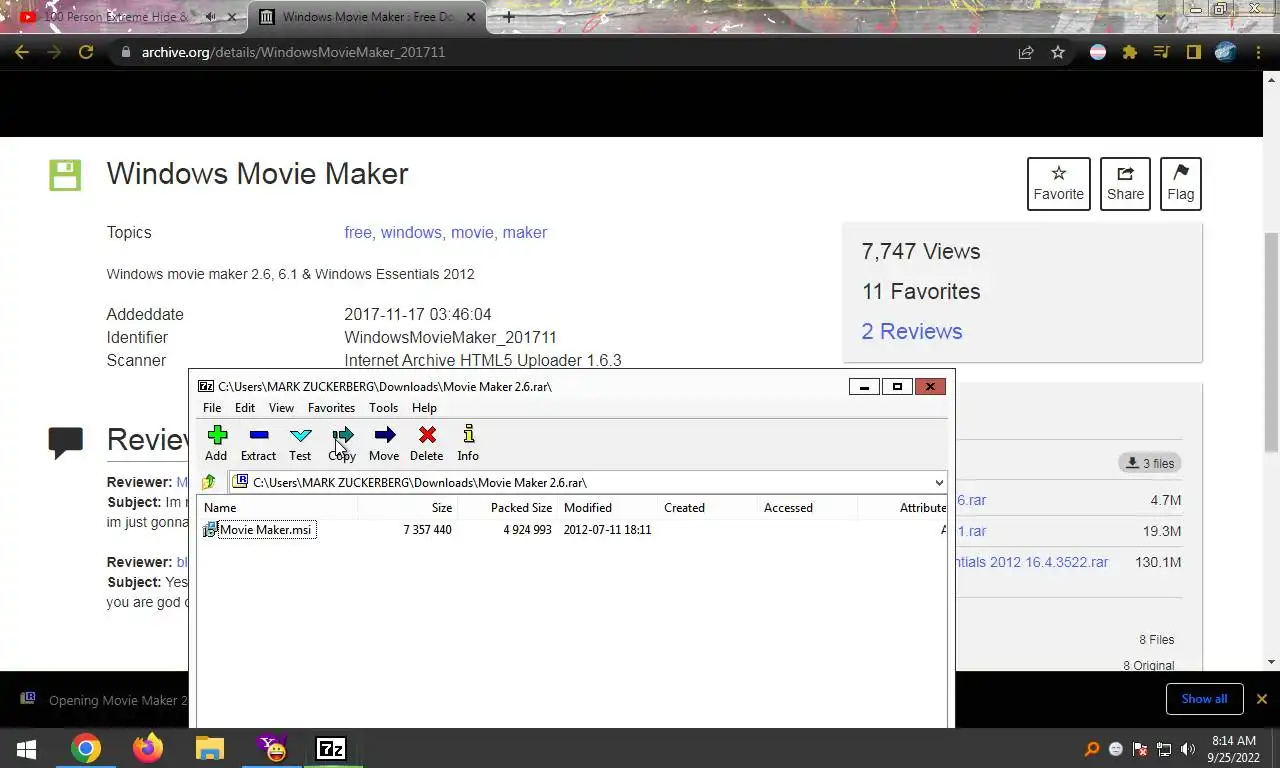The height and width of the screenshot is (768, 1280).
Task: Click the 'maker' topic link
Action: coord(525,232)
